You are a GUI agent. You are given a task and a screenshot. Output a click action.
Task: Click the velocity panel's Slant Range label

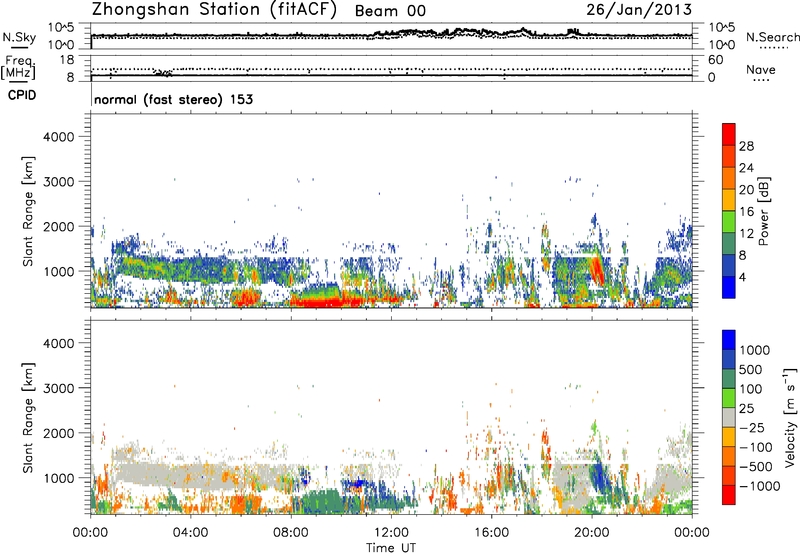coord(28,417)
